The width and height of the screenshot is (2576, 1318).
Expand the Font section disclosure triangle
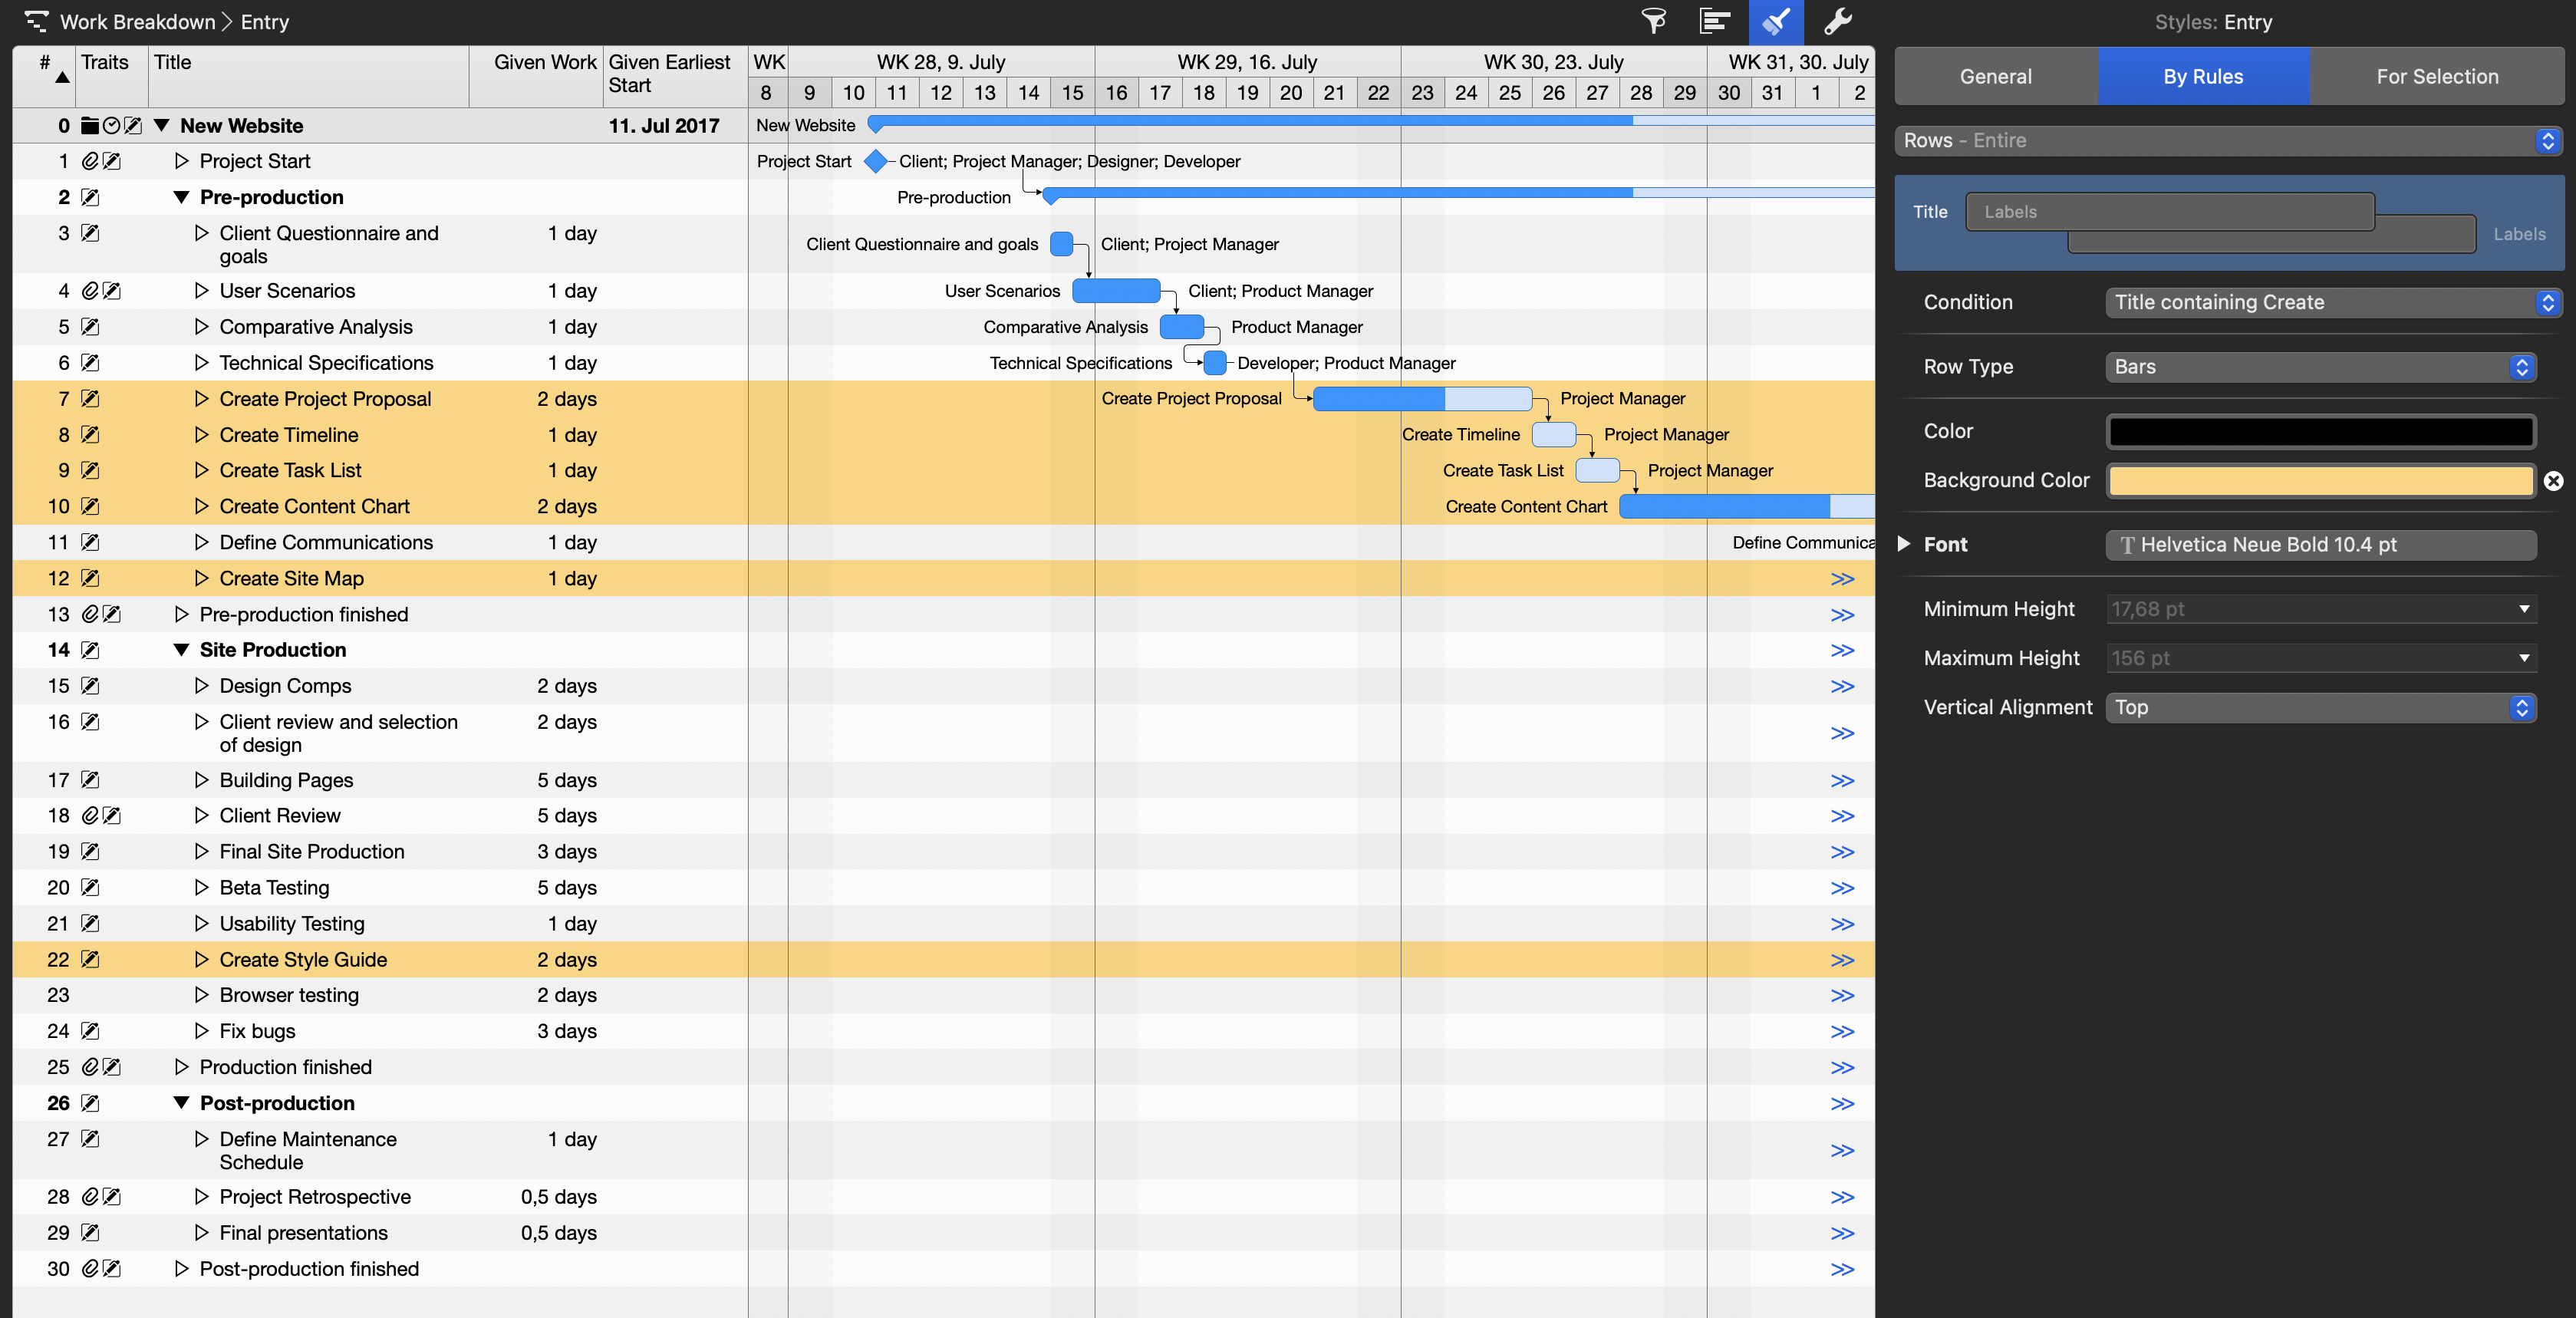pos(1904,544)
